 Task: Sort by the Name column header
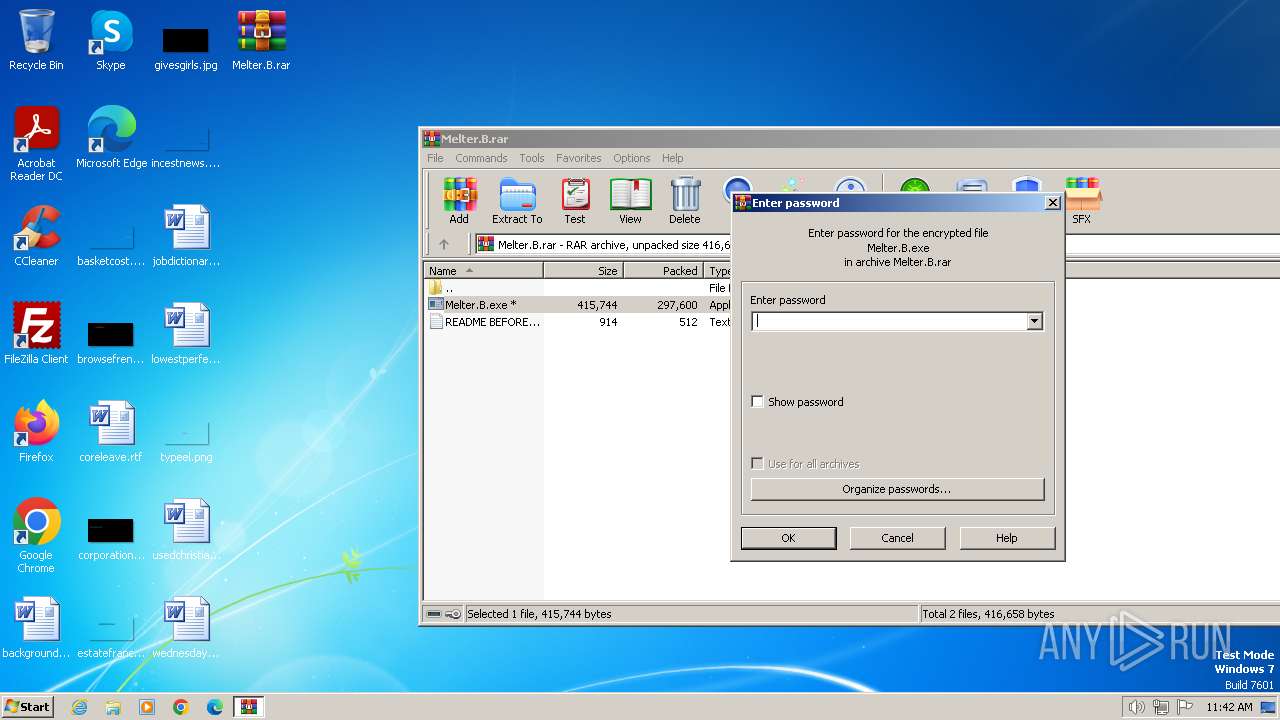point(484,271)
